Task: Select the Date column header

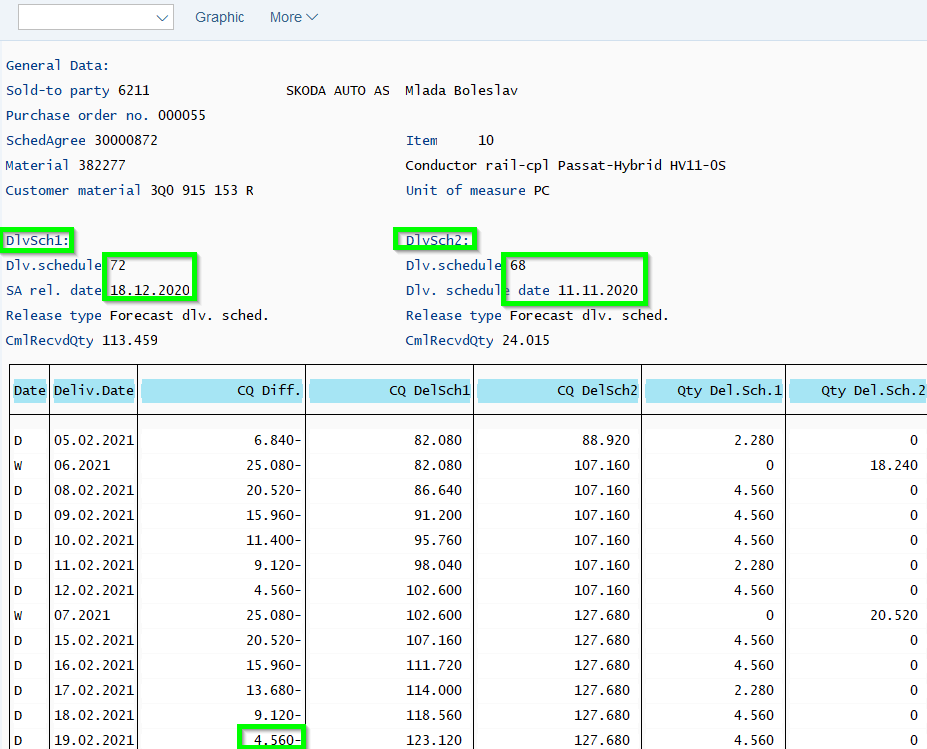Action: (x=29, y=391)
